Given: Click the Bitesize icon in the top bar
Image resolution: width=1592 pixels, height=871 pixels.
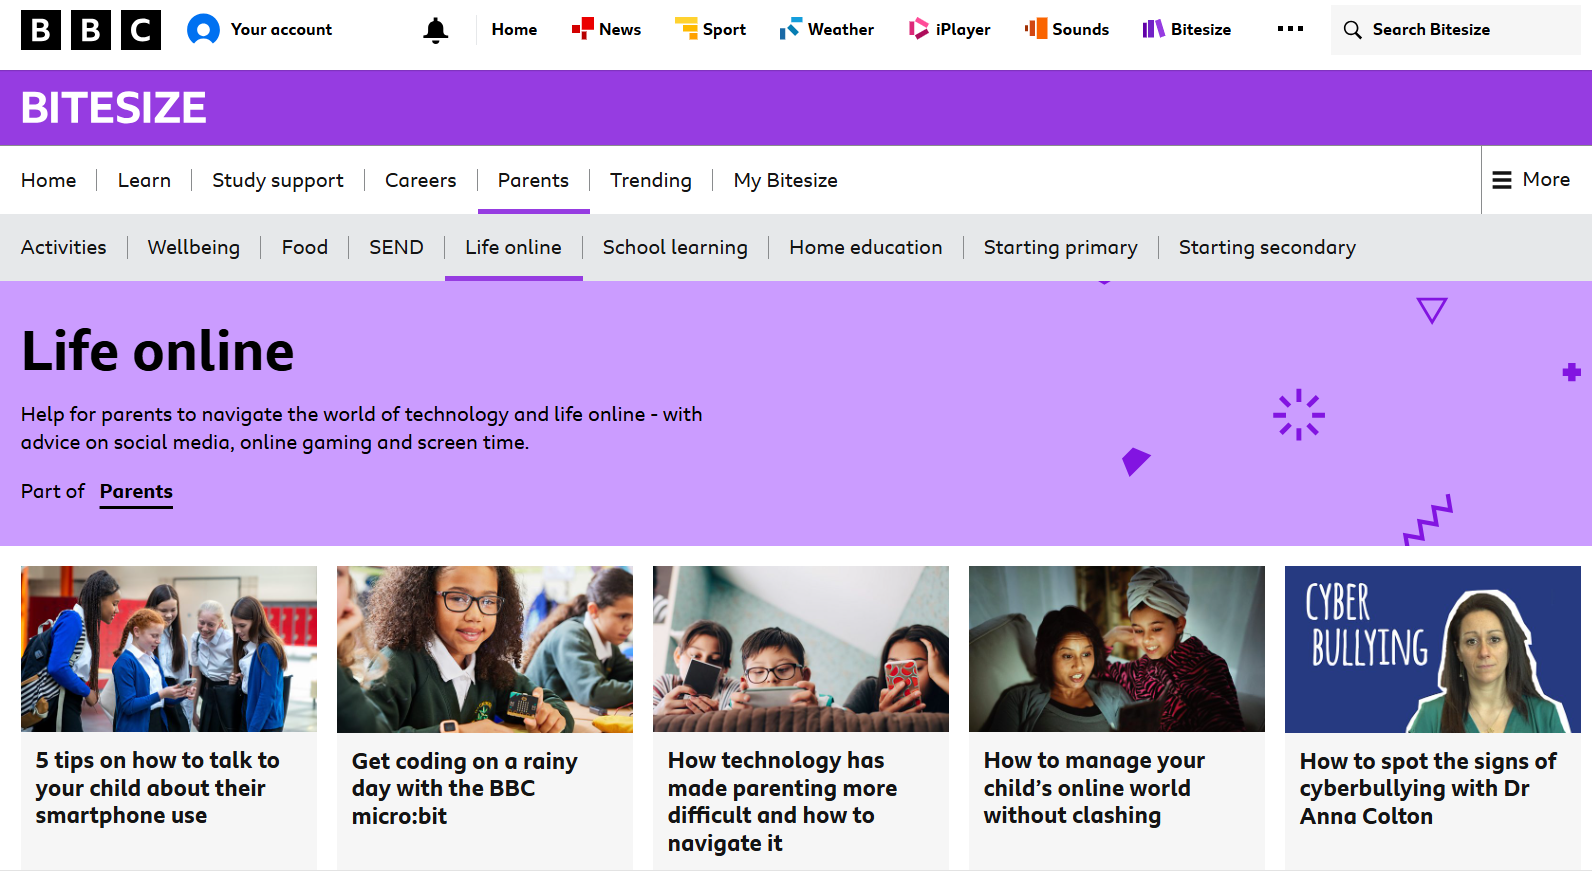Looking at the screenshot, I should click(1154, 29).
